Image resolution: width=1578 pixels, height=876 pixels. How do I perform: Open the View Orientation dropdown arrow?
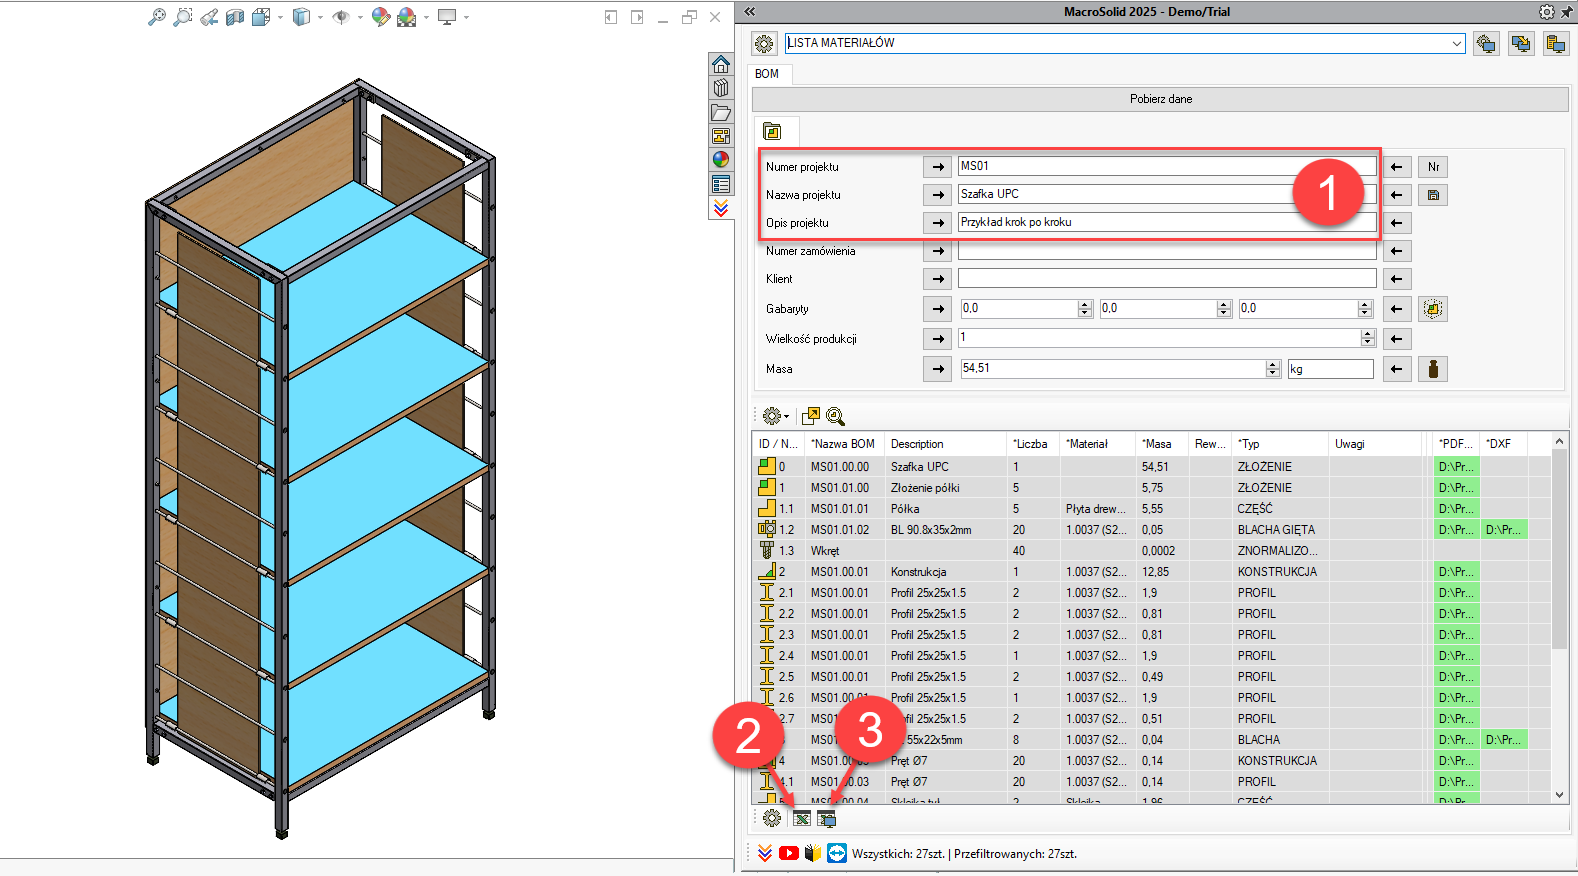point(280,17)
